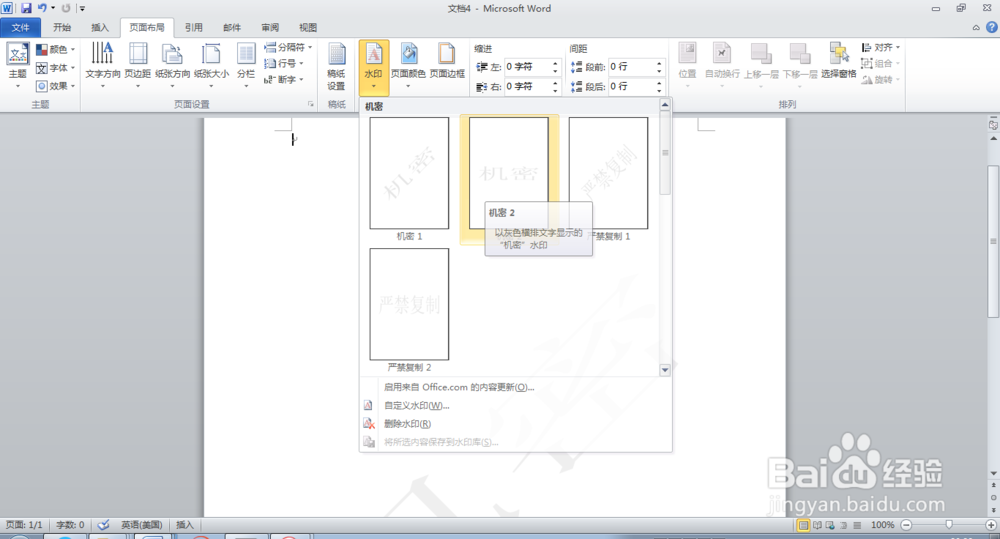Image resolution: width=1000 pixels, height=539 pixels.
Task: Open theme Colors dropdown
Action: click(55, 49)
